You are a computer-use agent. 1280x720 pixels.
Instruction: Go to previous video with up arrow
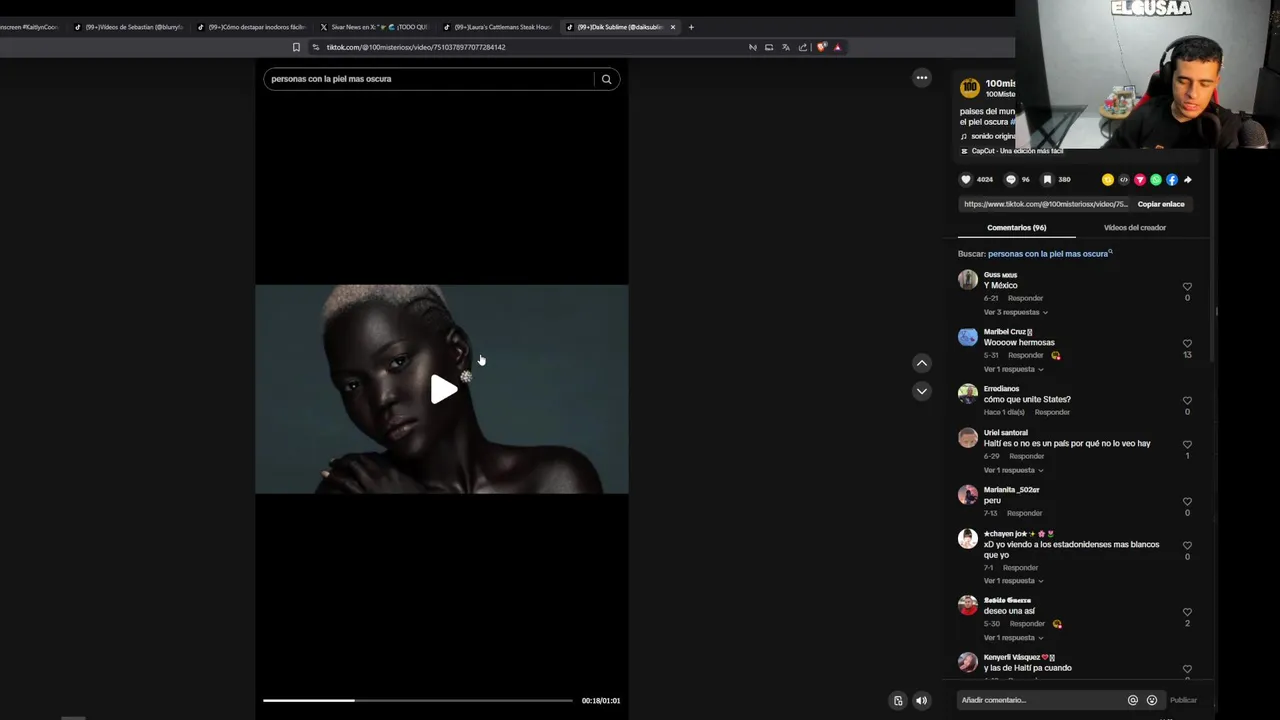(922, 363)
